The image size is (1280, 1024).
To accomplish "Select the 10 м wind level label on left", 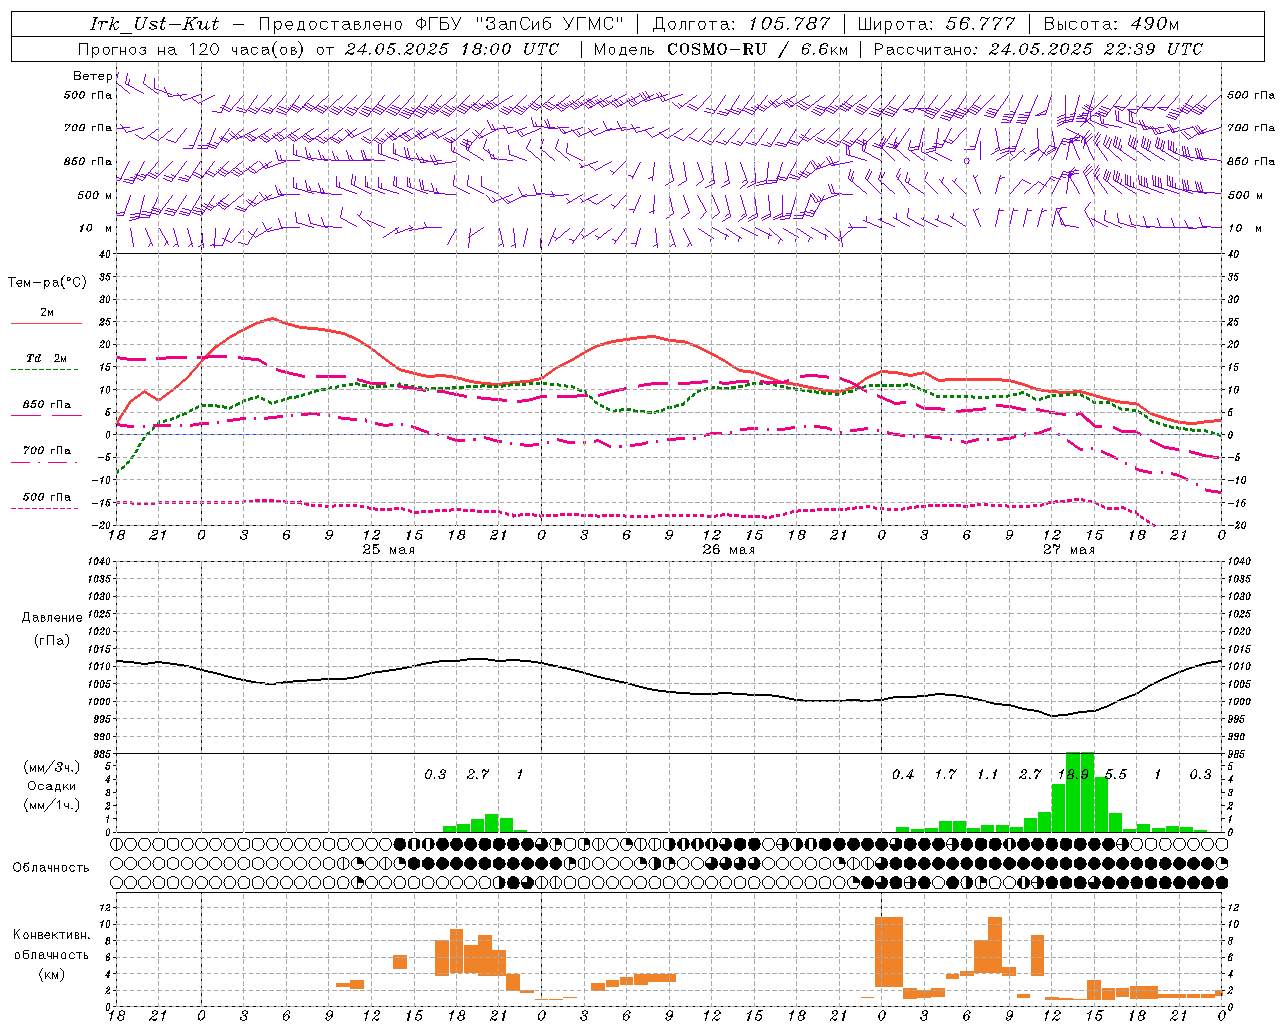I will coord(95,228).
